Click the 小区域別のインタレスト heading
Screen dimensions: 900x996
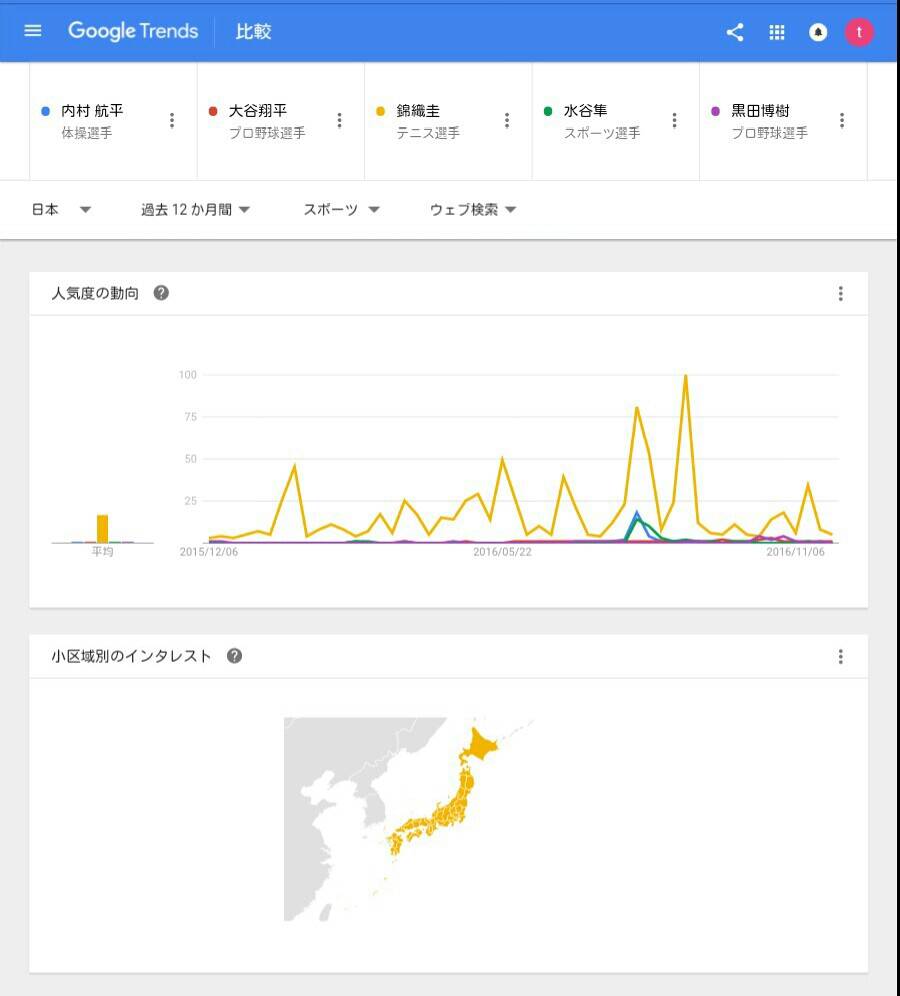pos(131,656)
